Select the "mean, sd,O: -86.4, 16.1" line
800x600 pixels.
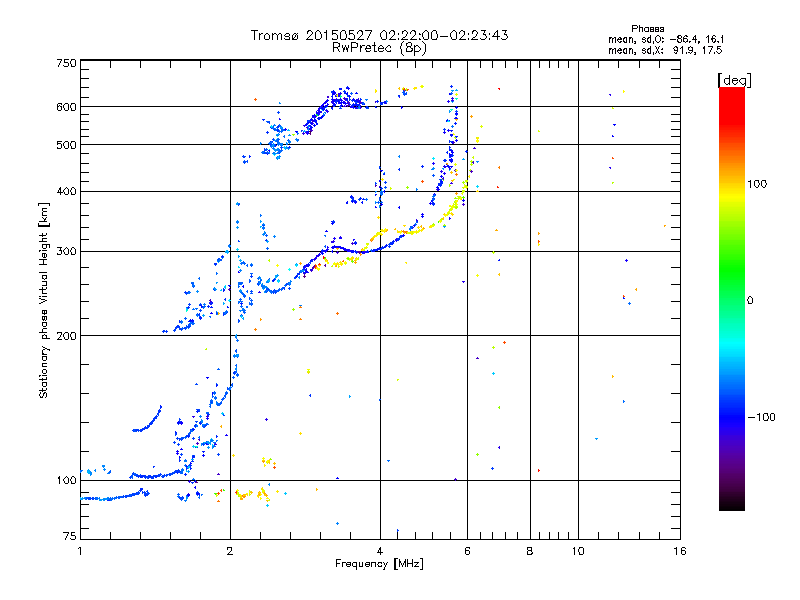(x=666, y=39)
